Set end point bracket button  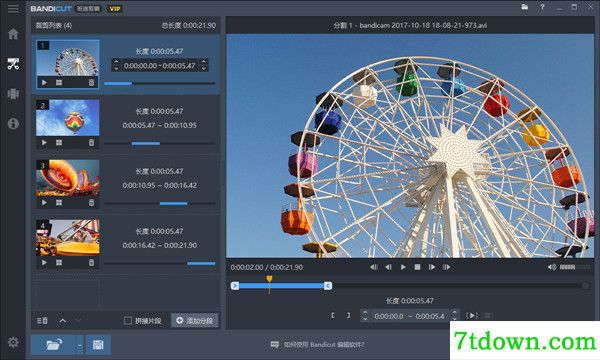click(348, 316)
